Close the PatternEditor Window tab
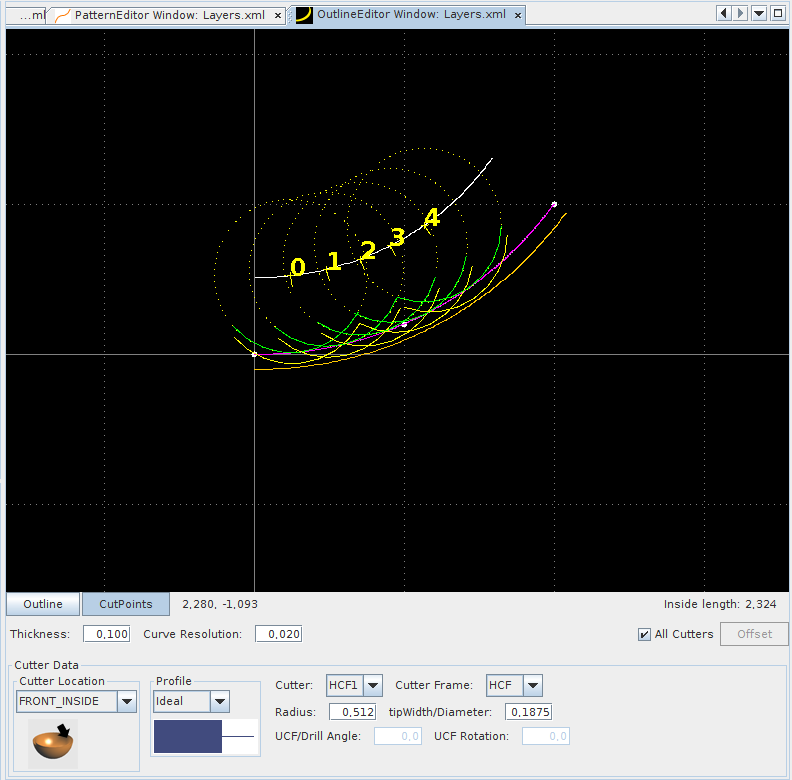Image resolution: width=792 pixels, height=780 pixels. pos(277,16)
